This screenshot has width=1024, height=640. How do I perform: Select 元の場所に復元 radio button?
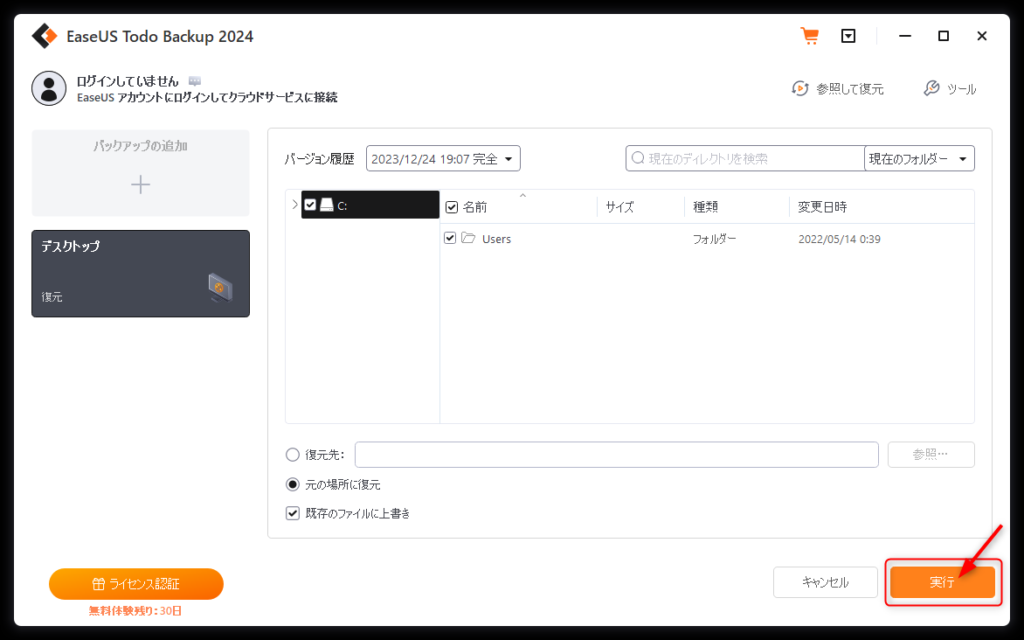[293, 484]
